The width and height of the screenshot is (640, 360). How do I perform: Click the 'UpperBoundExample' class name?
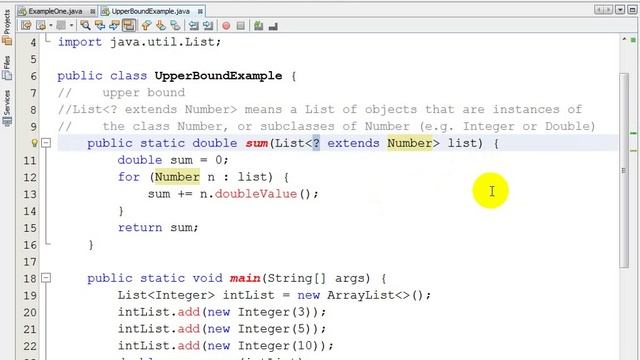(x=218, y=76)
